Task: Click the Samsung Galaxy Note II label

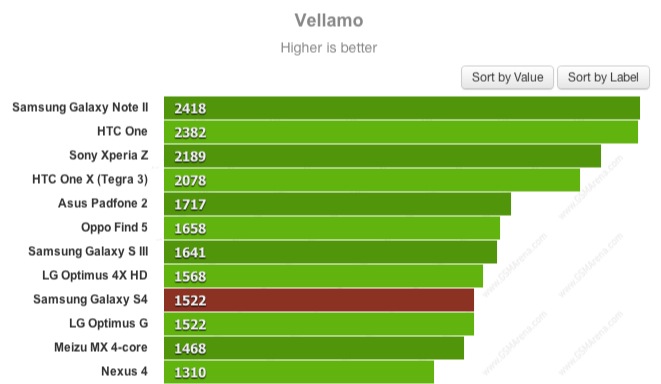Action: [80, 107]
